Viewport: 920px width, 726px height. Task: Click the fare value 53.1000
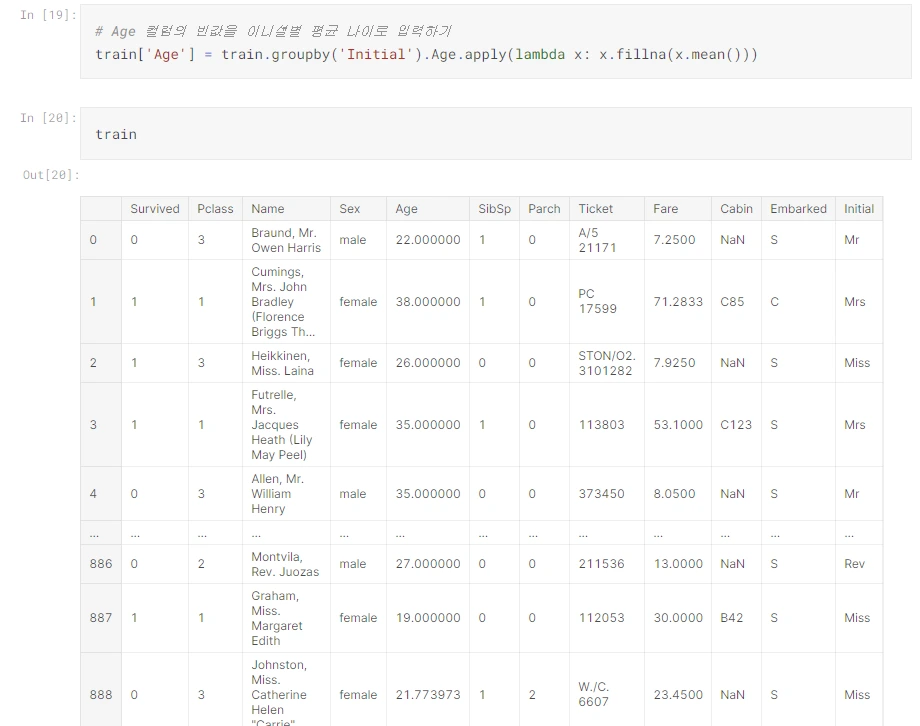pos(678,425)
